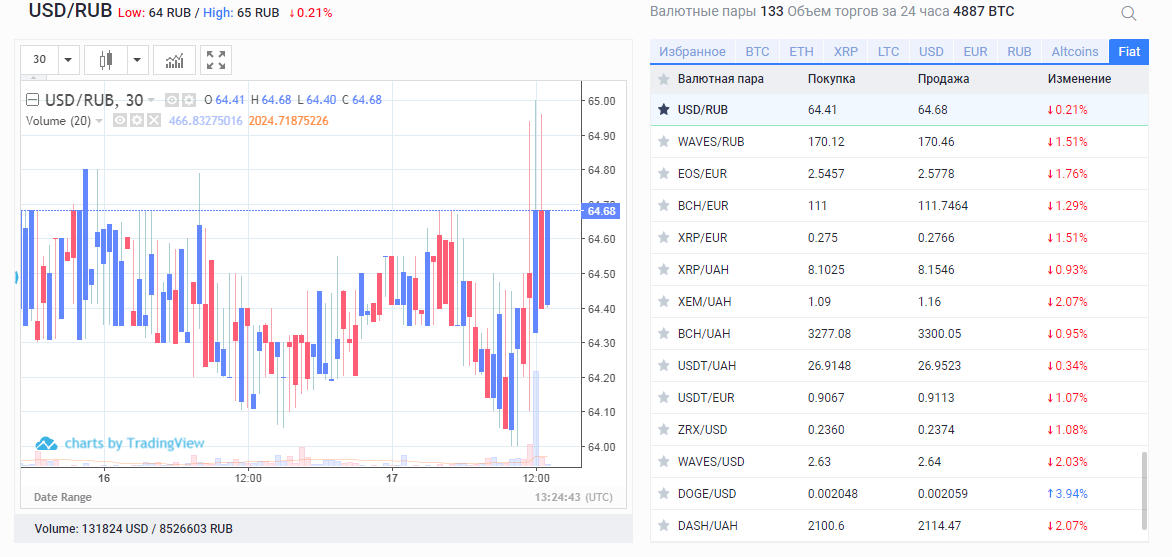Switch to the XRP tab
The height and width of the screenshot is (557, 1172).
coord(846,52)
